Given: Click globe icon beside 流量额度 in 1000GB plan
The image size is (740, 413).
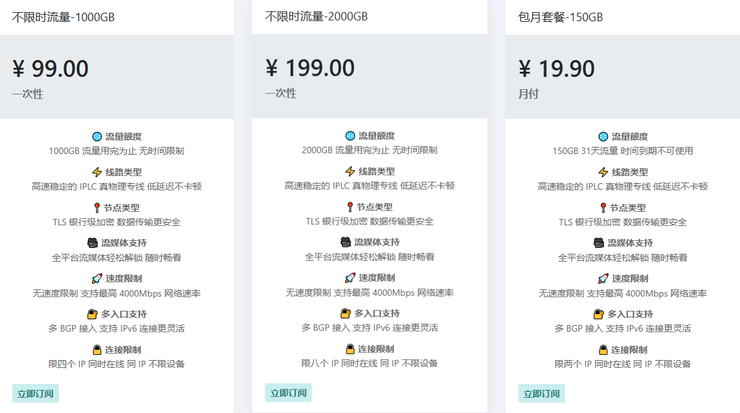Looking at the screenshot, I should [97, 136].
